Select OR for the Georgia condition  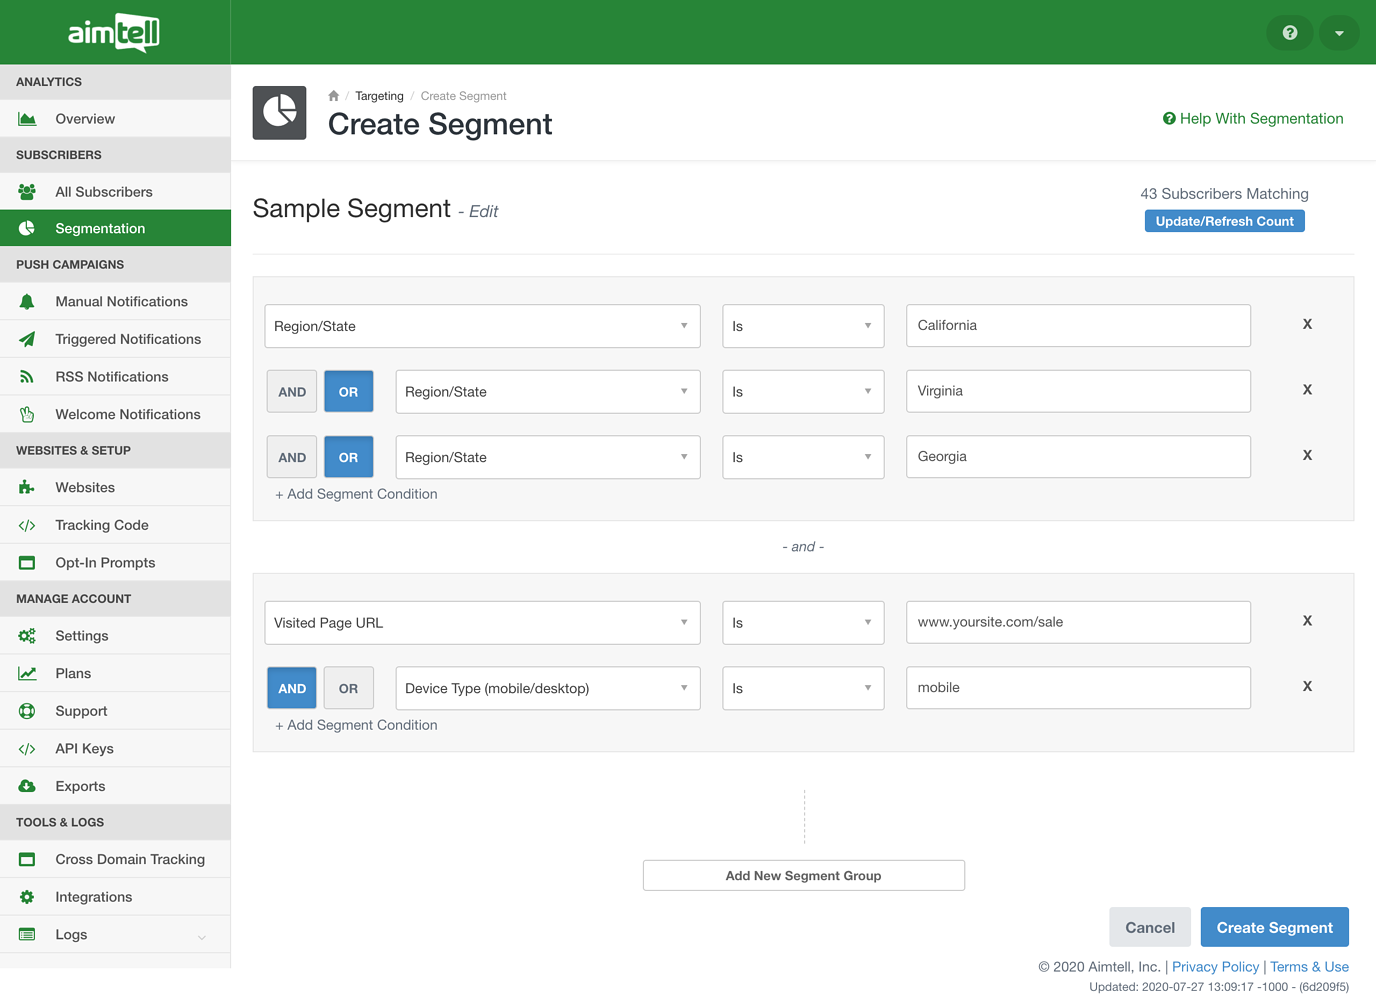click(348, 458)
